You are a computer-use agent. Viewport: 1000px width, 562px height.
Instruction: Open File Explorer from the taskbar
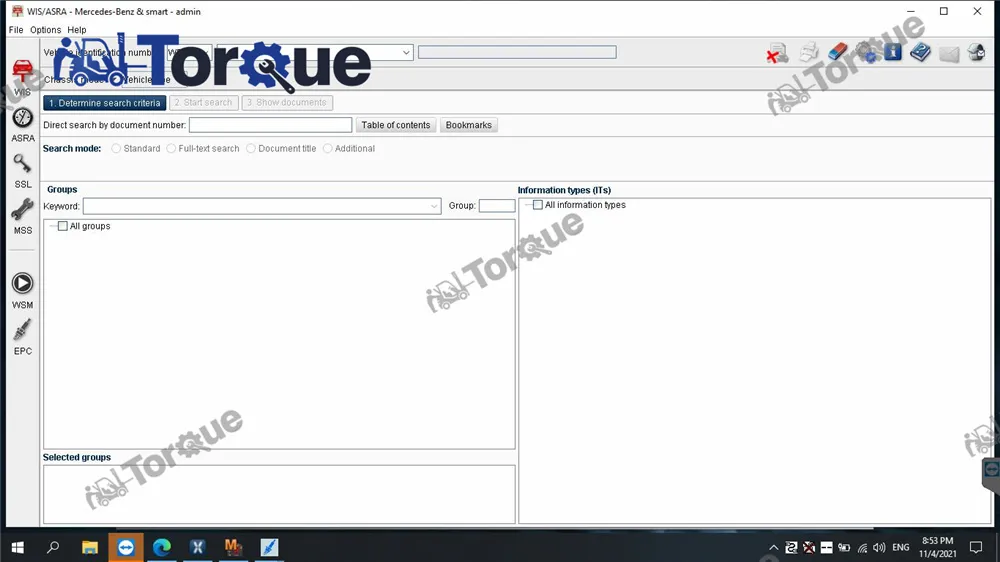pyautogui.click(x=89, y=547)
